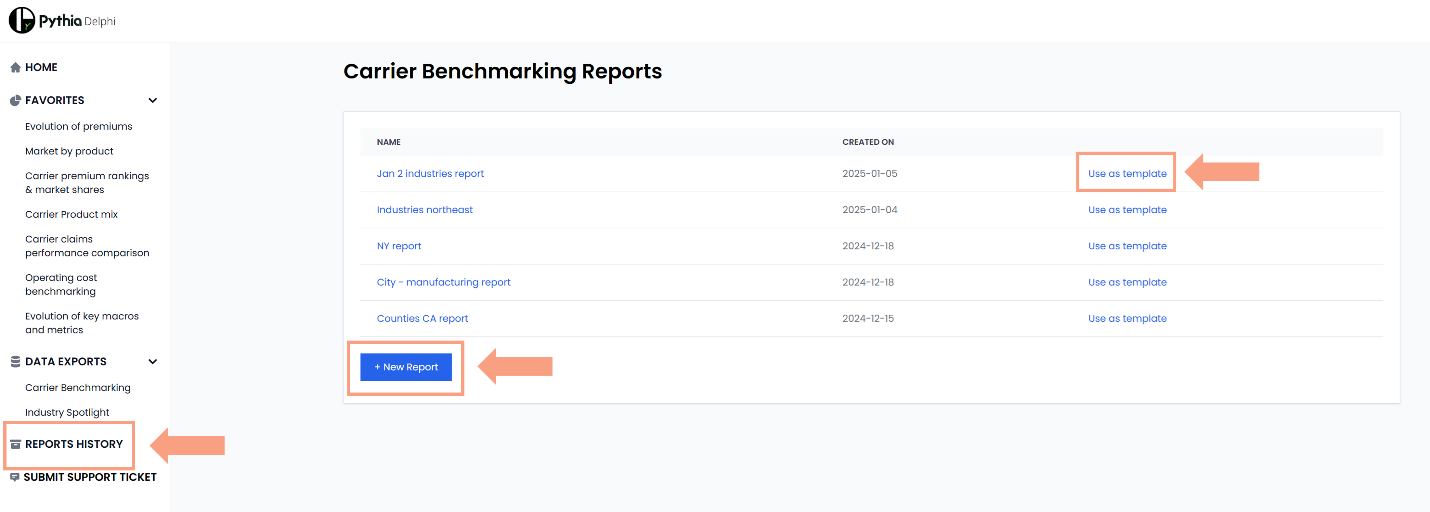Use Jan 2 industries report as template
Image resolution: width=1430 pixels, height=512 pixels.
click(x=1127, y=174)
